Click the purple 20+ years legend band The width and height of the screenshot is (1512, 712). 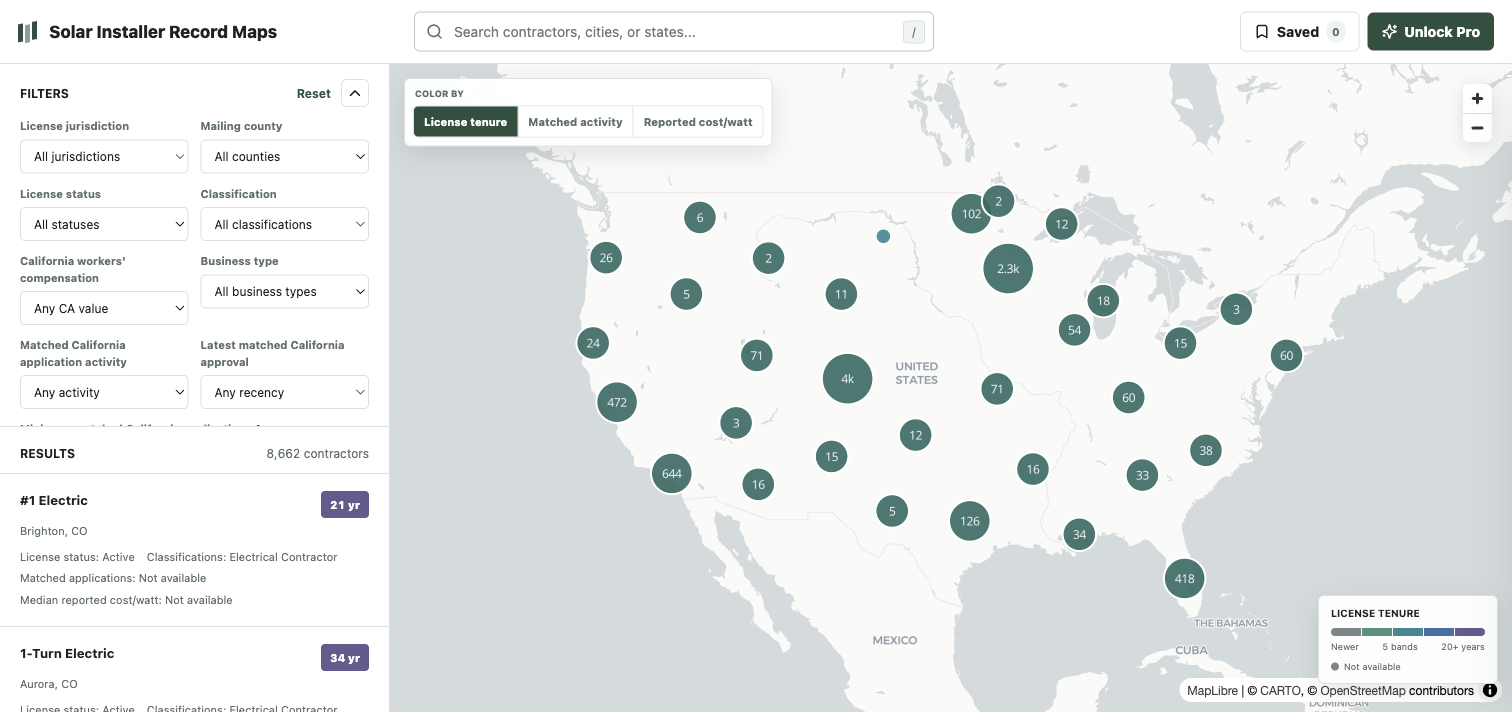(x=1470, y=632)
